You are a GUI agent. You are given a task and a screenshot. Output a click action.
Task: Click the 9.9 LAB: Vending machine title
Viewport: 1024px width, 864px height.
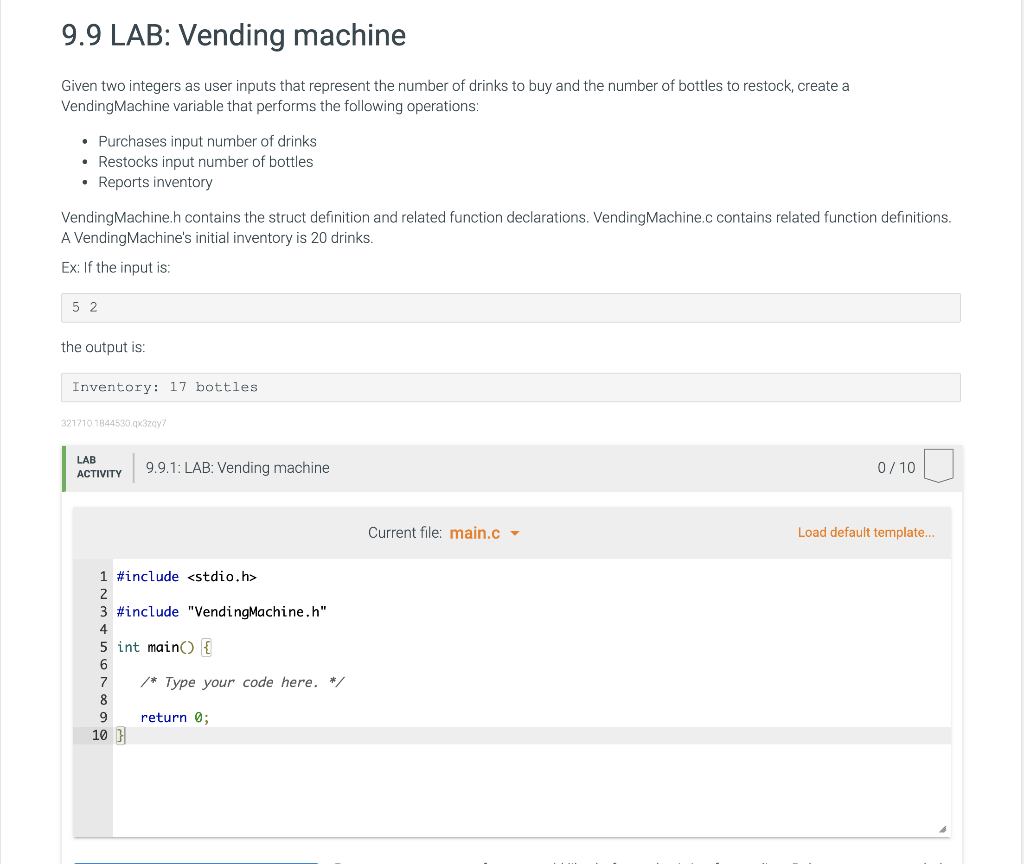[233, 35]
